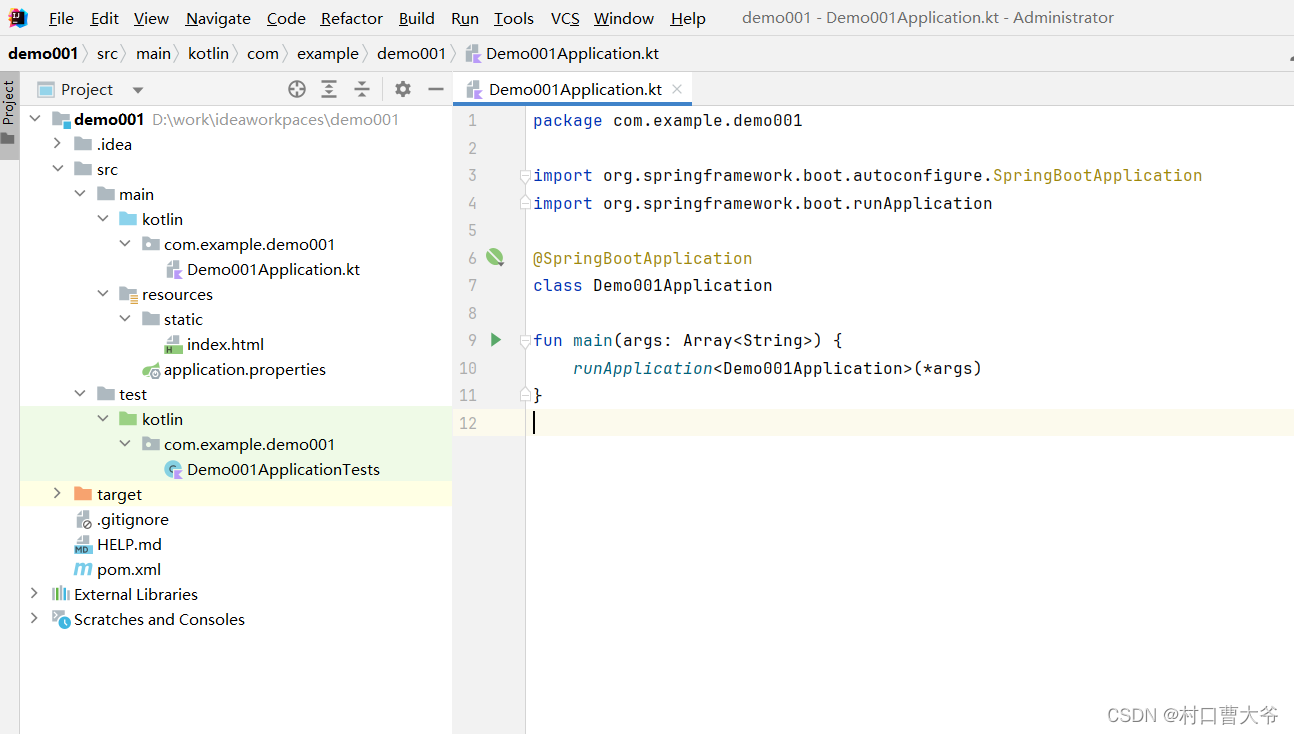Expand All nodes in Project tree
1294x734 pixels.
coord(329,89)
